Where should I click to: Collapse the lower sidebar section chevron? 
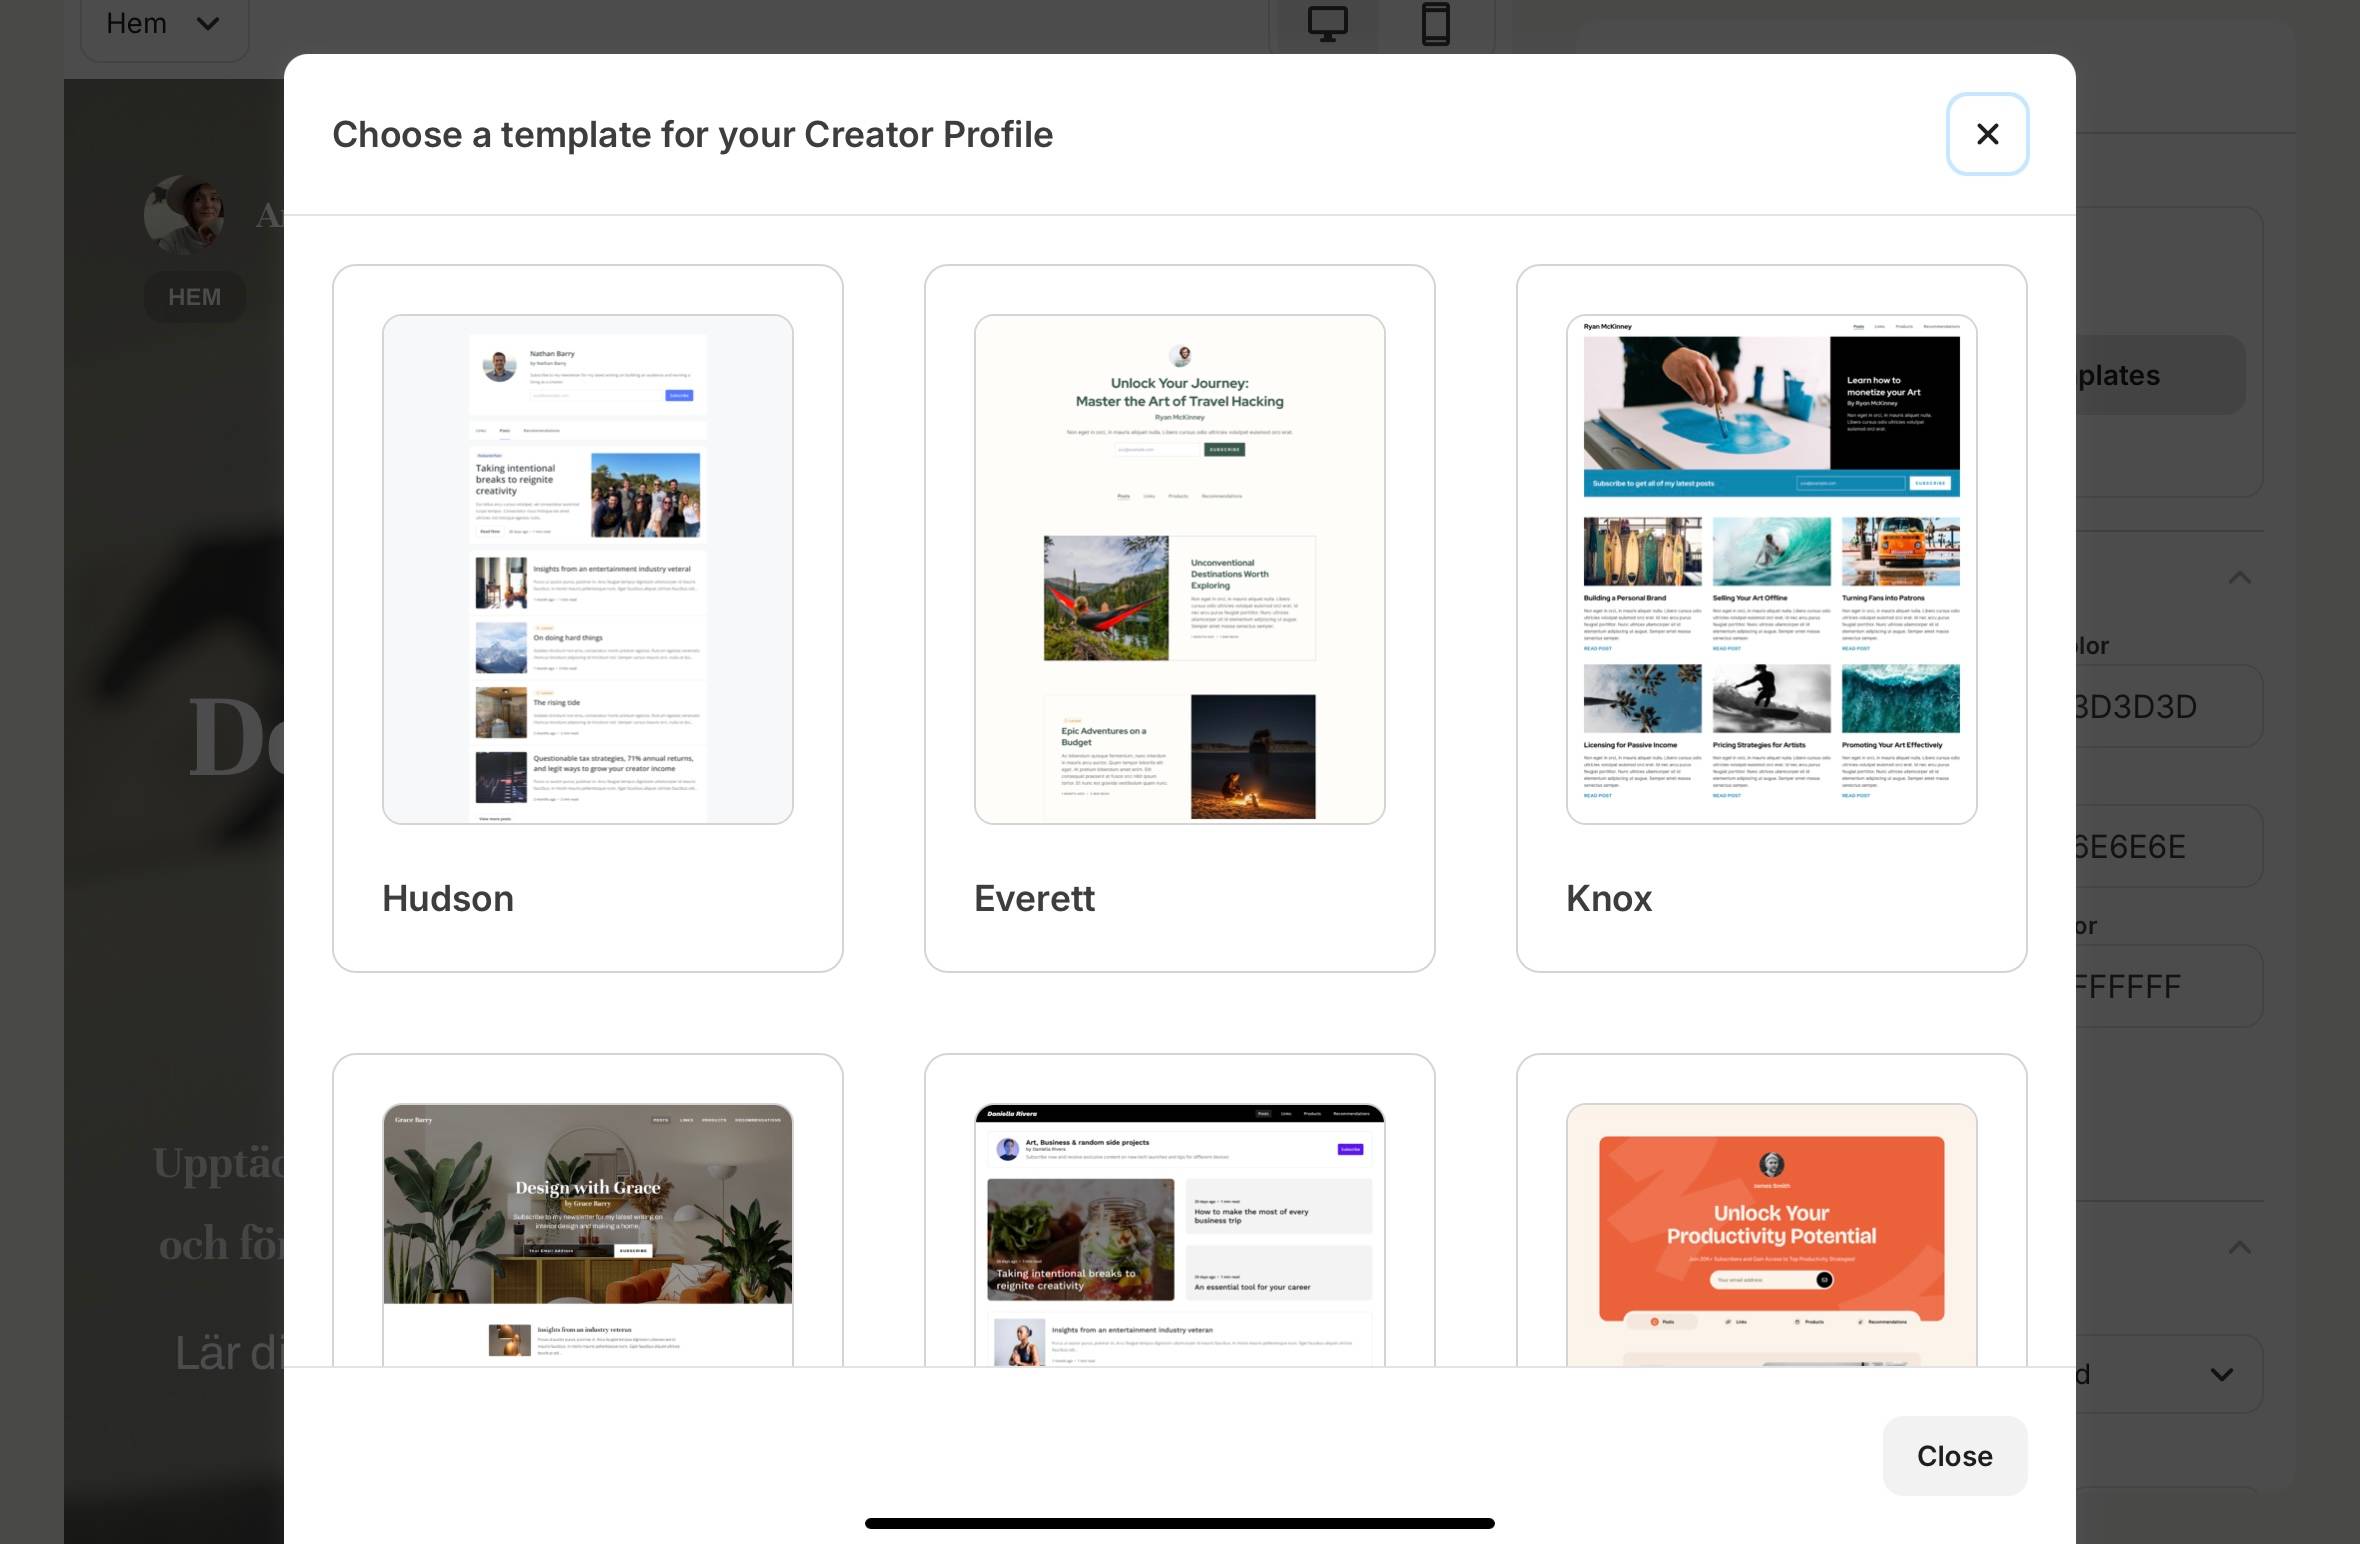2239,1247
